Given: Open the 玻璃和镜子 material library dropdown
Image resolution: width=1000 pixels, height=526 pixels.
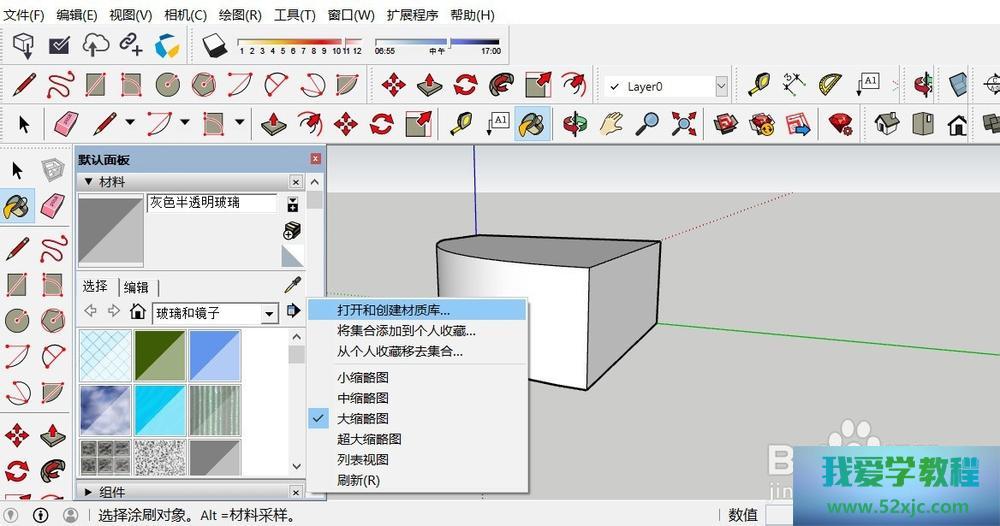Looking at the screenshot, I should [x=268, y=314].
